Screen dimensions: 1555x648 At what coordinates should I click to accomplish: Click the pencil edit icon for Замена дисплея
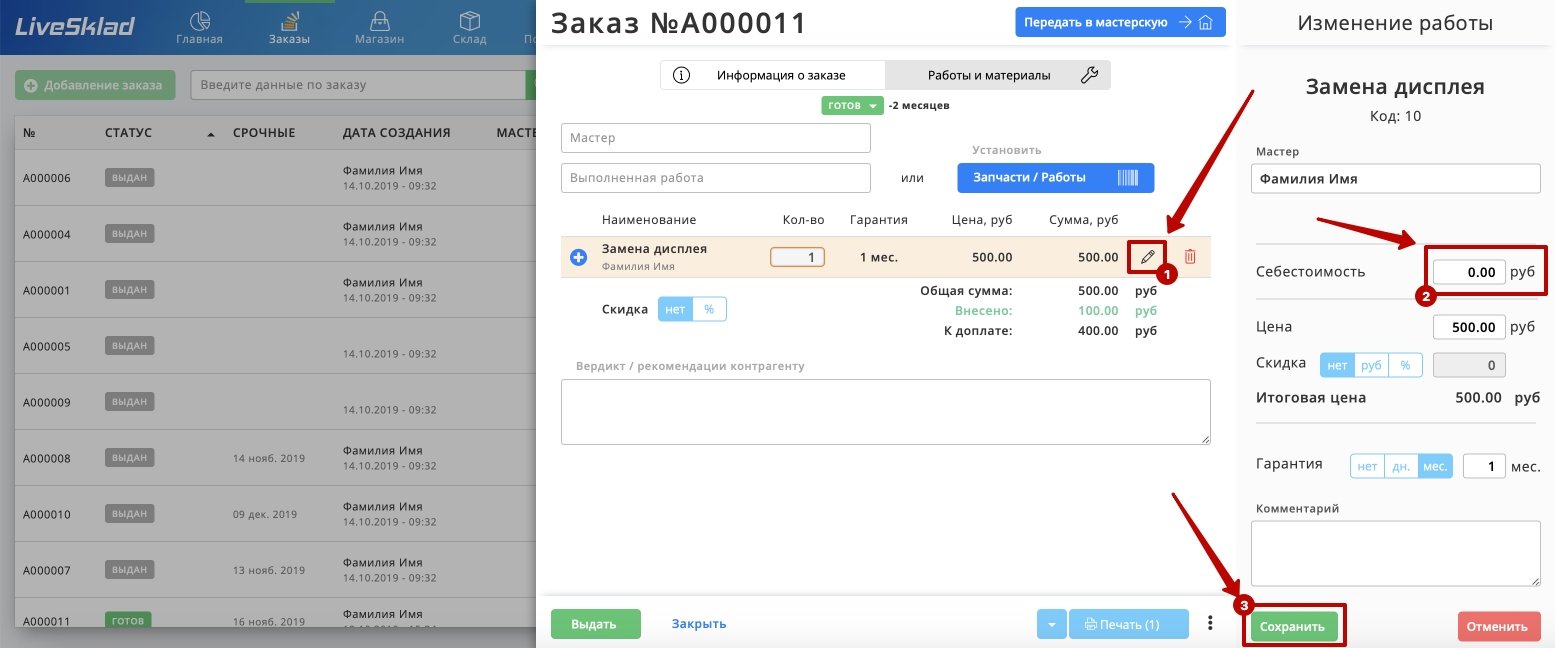click(1147, 257)
